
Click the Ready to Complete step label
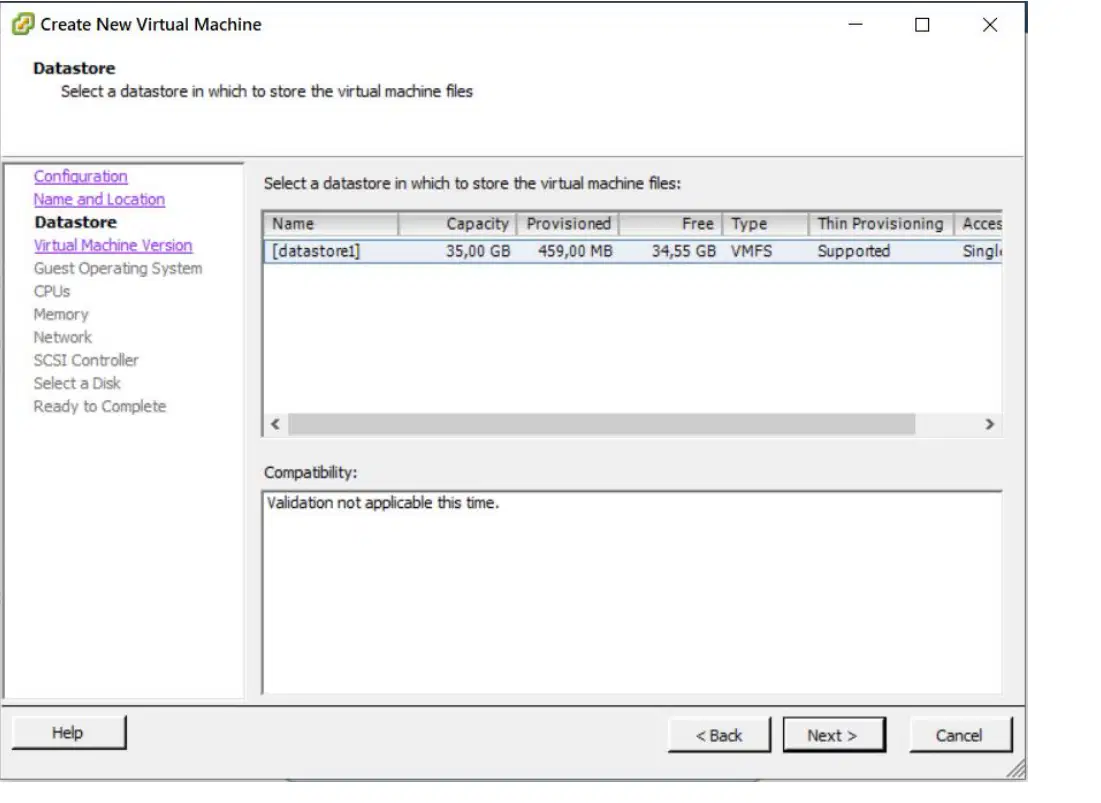[x=100, y=406]
